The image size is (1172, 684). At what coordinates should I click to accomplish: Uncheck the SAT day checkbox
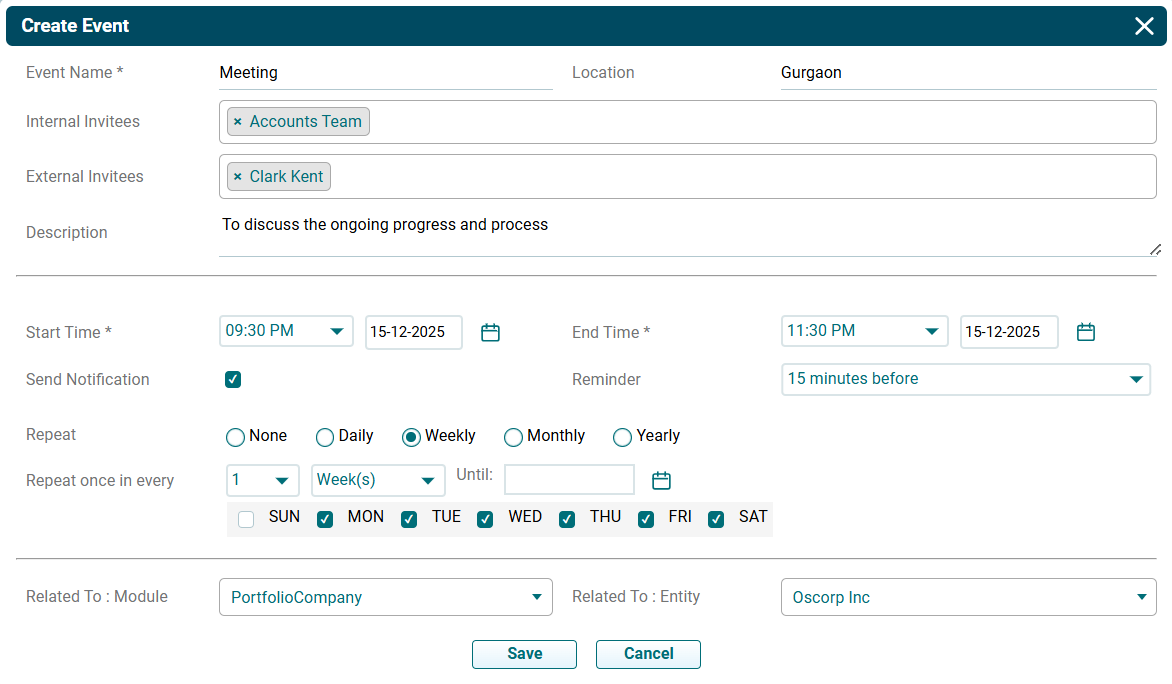(716, 519)
